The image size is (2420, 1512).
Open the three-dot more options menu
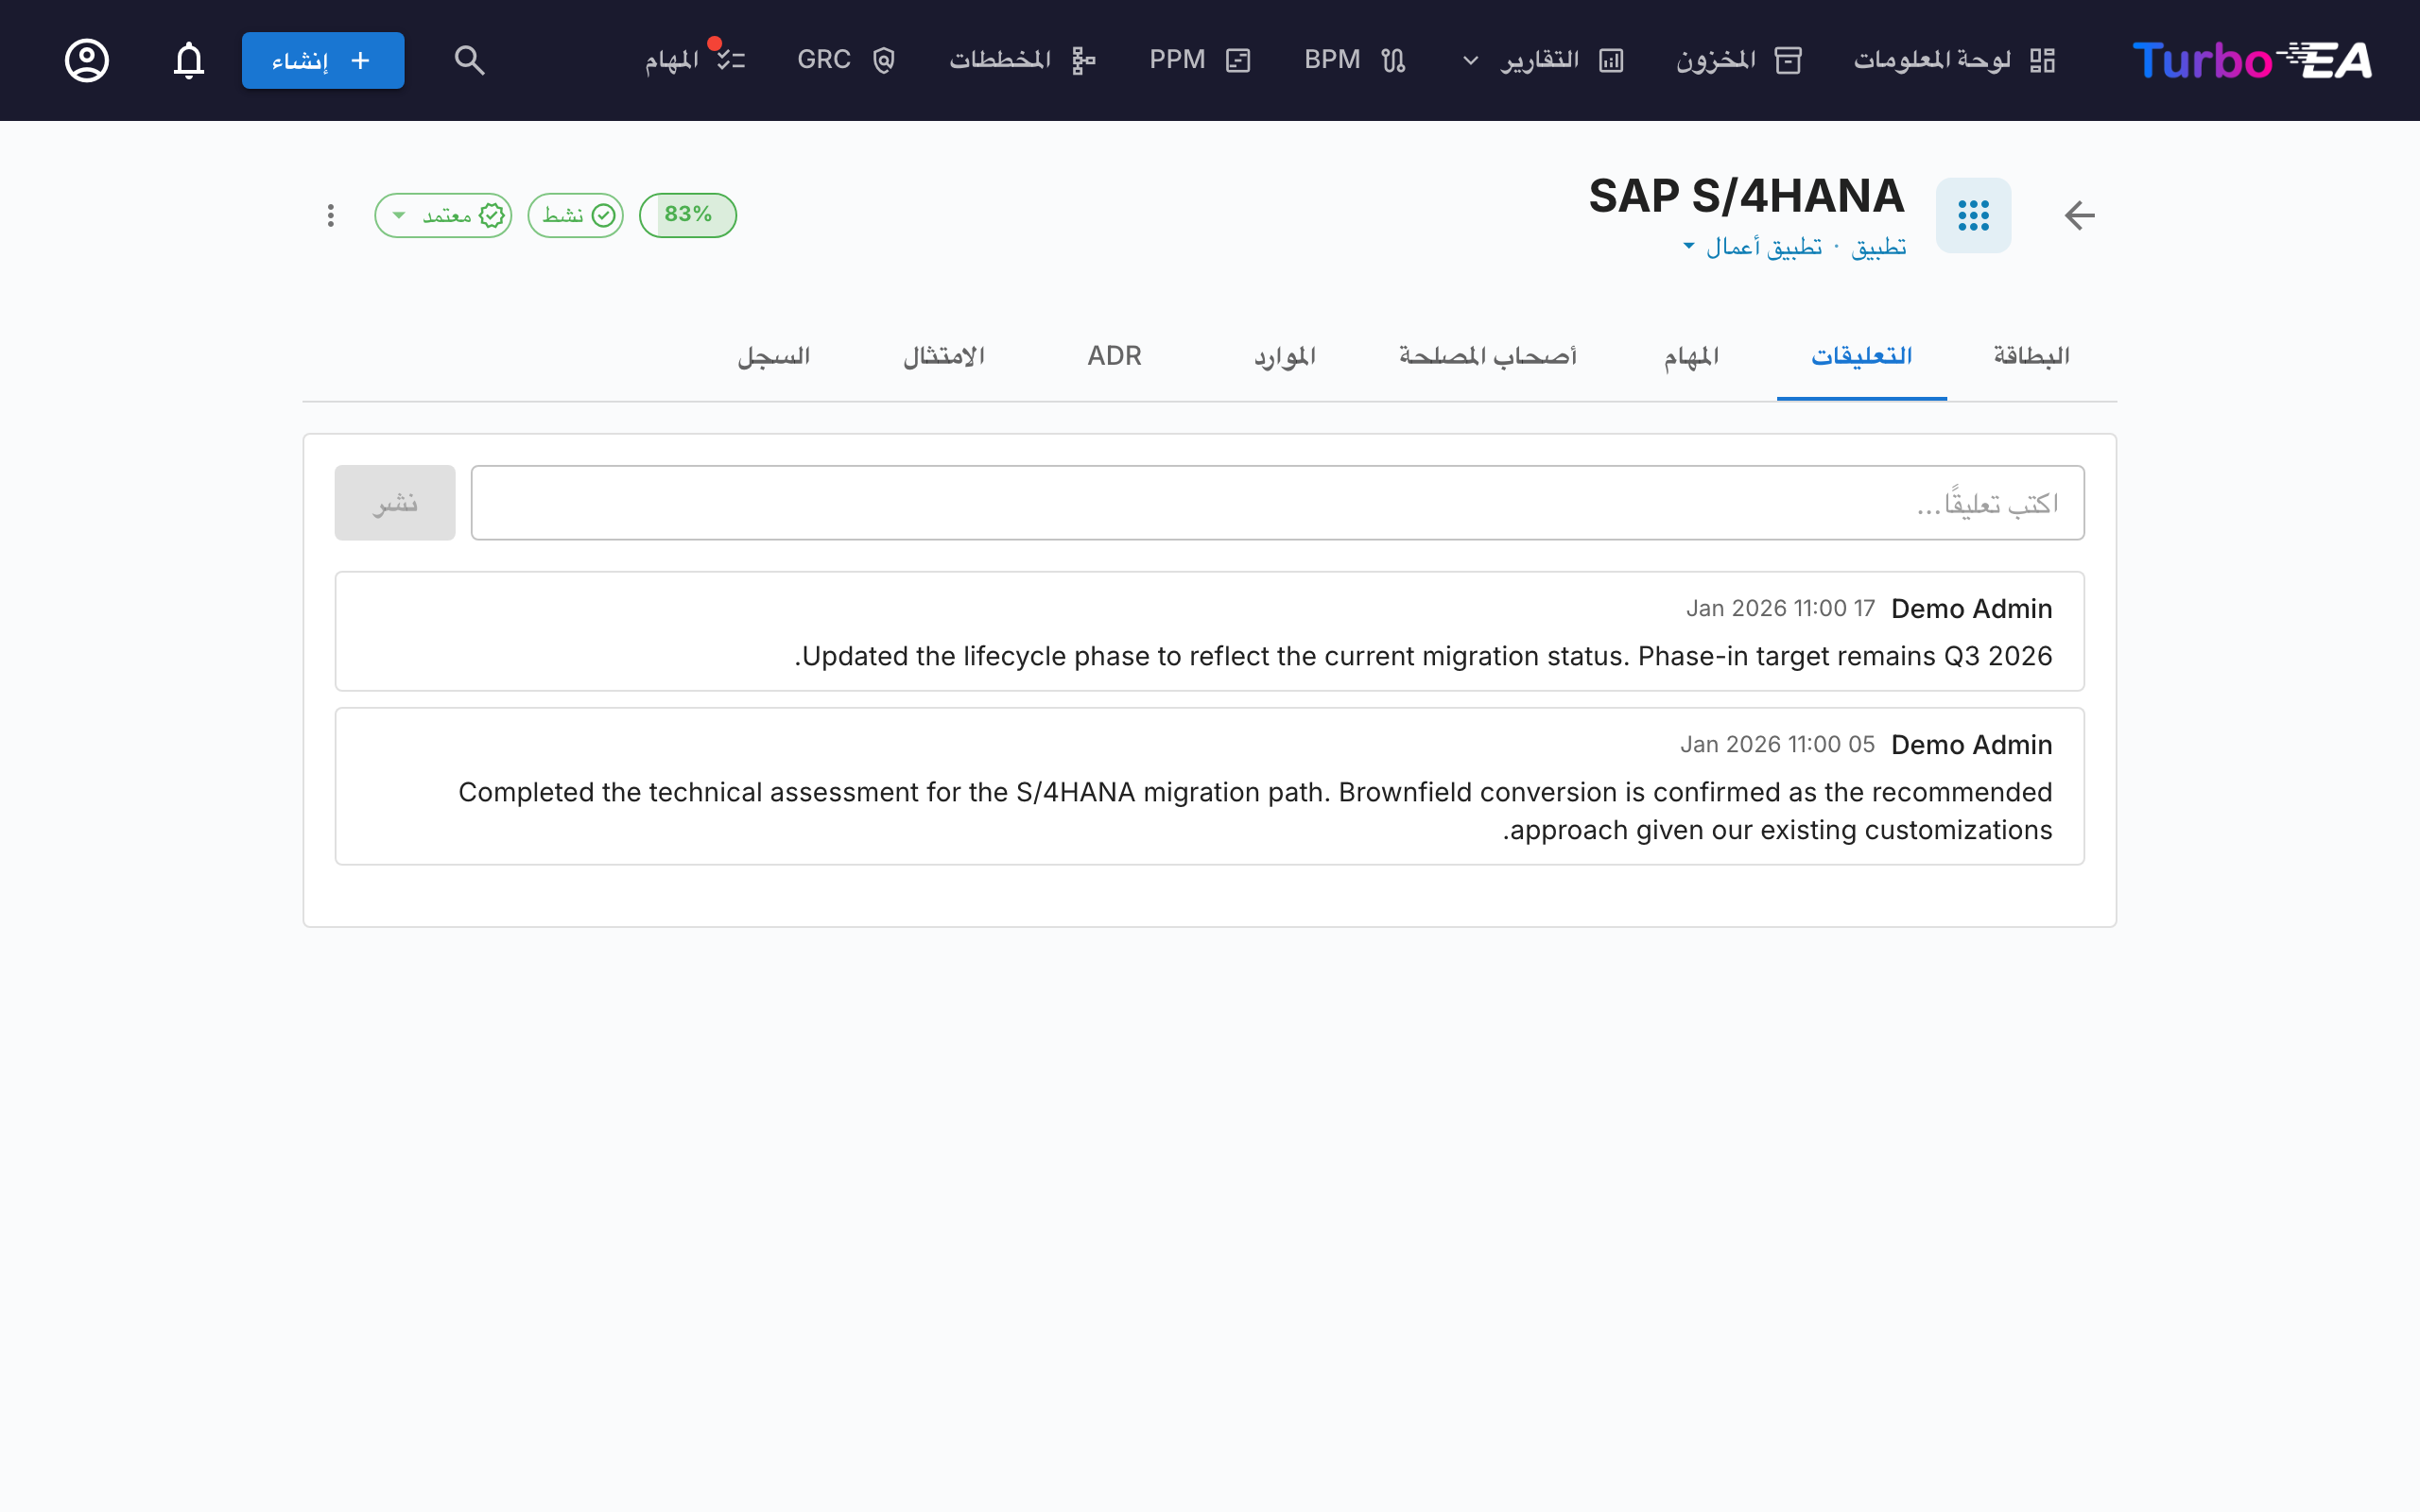tap(330, 215)
